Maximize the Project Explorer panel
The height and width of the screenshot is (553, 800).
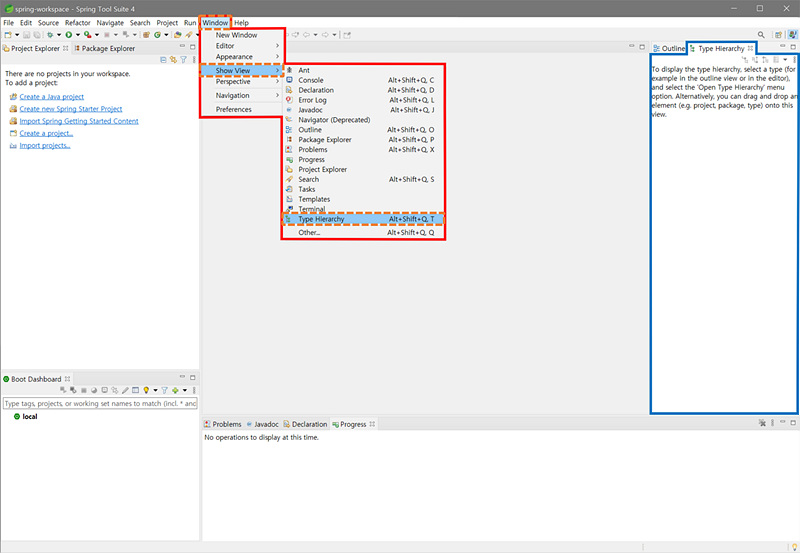(x=192, y=47)
